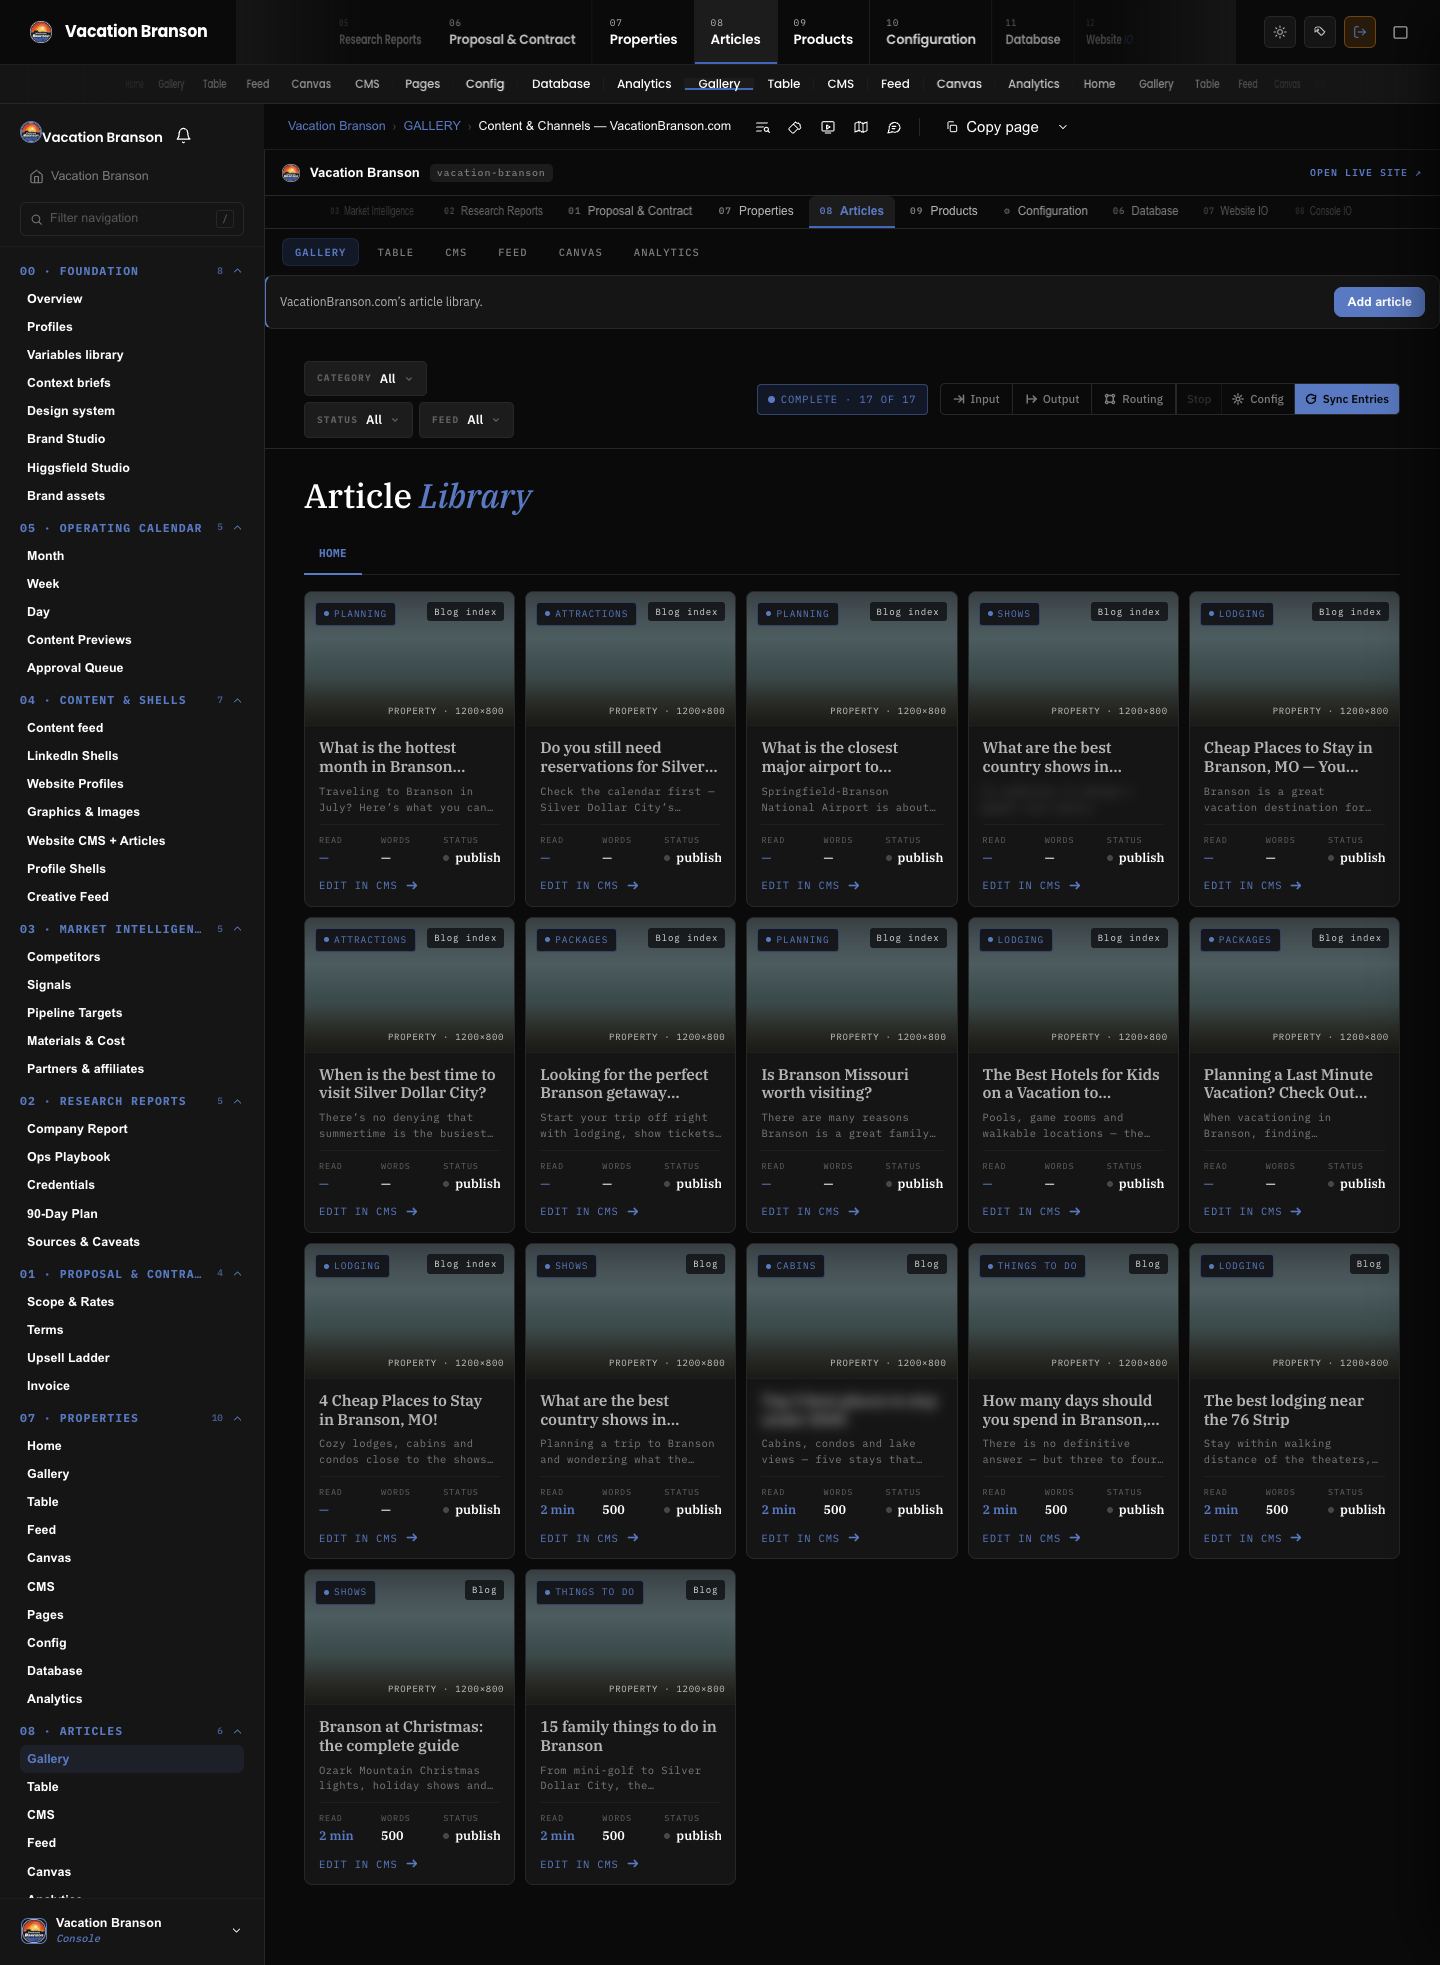Expand the Vacation Branson Console account switcher
Viewport: 1440px width, 1965px height.
pyautogui.click(x=132, y=1930)
